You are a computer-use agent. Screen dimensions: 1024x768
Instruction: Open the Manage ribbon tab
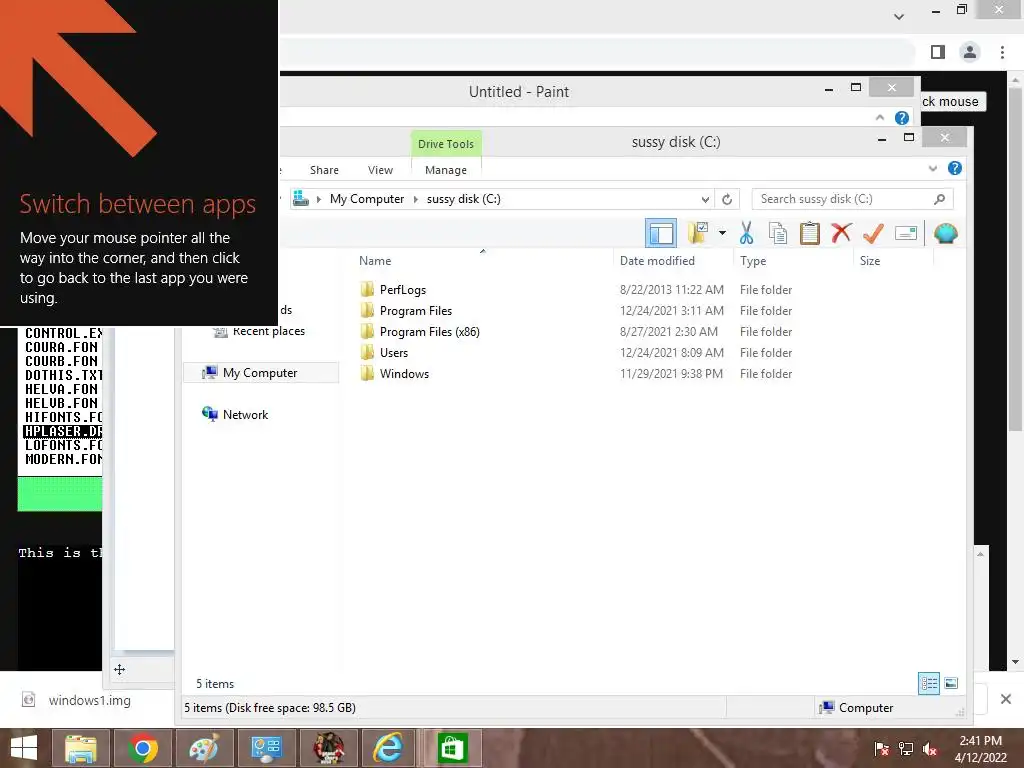click(446, 170)
